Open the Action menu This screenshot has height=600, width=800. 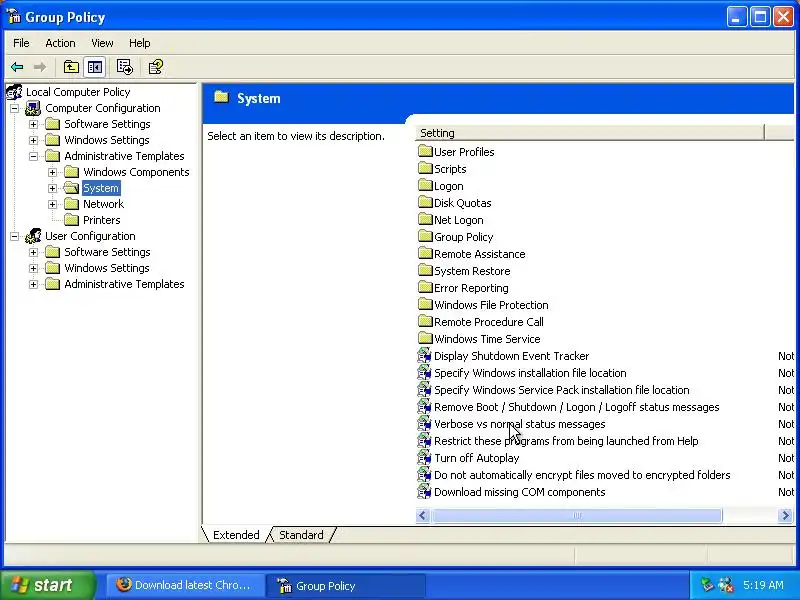(x=60, y=43)
